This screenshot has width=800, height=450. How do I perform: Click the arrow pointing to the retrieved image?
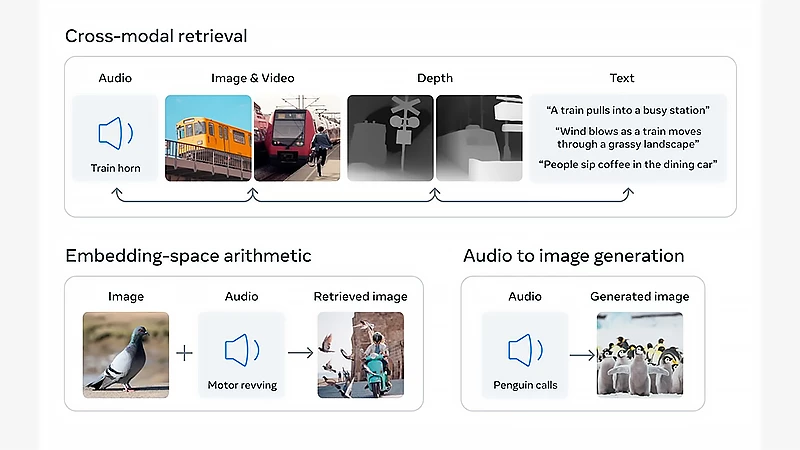[x=301, y=353]
